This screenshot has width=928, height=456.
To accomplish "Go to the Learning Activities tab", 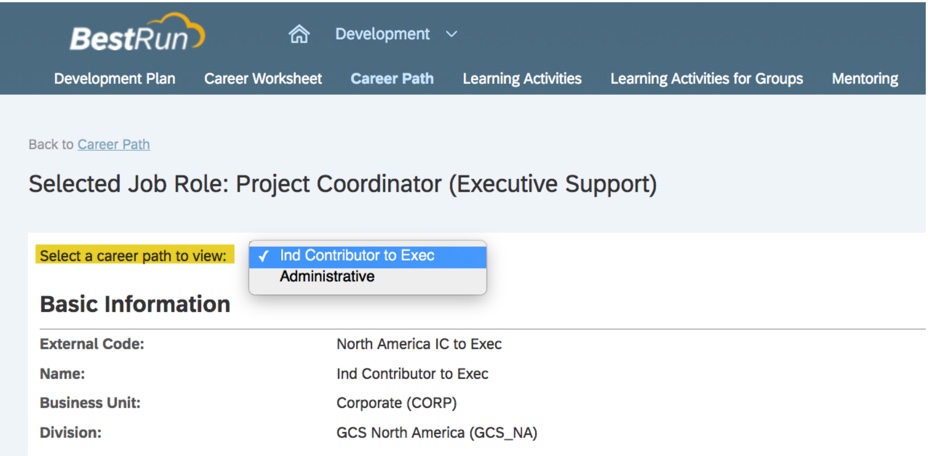I will tap(521, 78).
